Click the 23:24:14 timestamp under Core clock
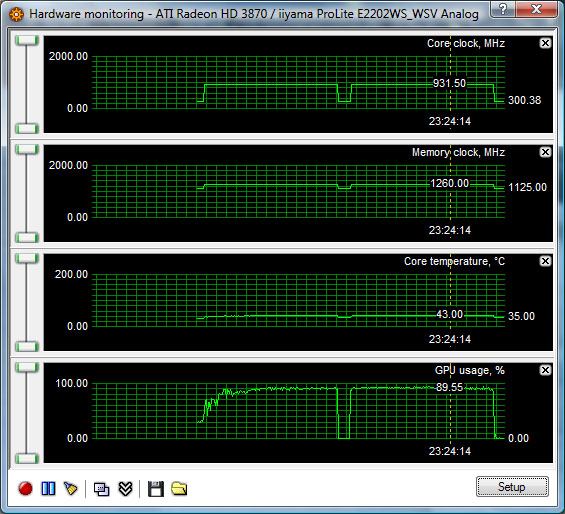 coord(450,121)
